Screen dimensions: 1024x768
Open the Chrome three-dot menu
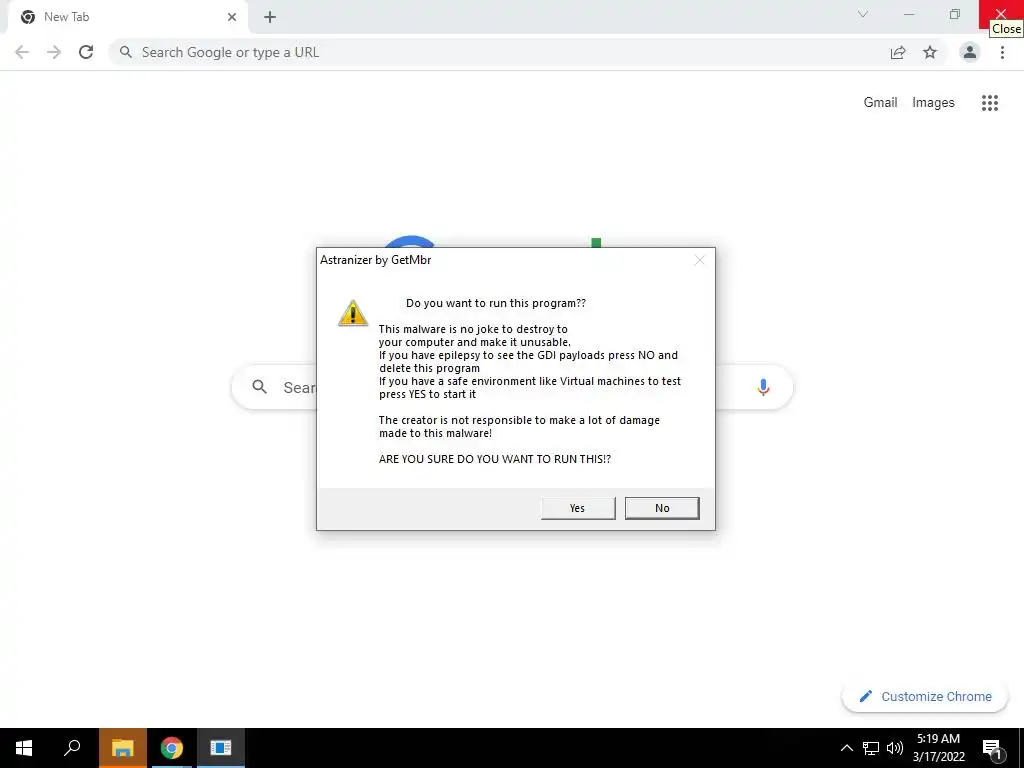point(1002,52)
